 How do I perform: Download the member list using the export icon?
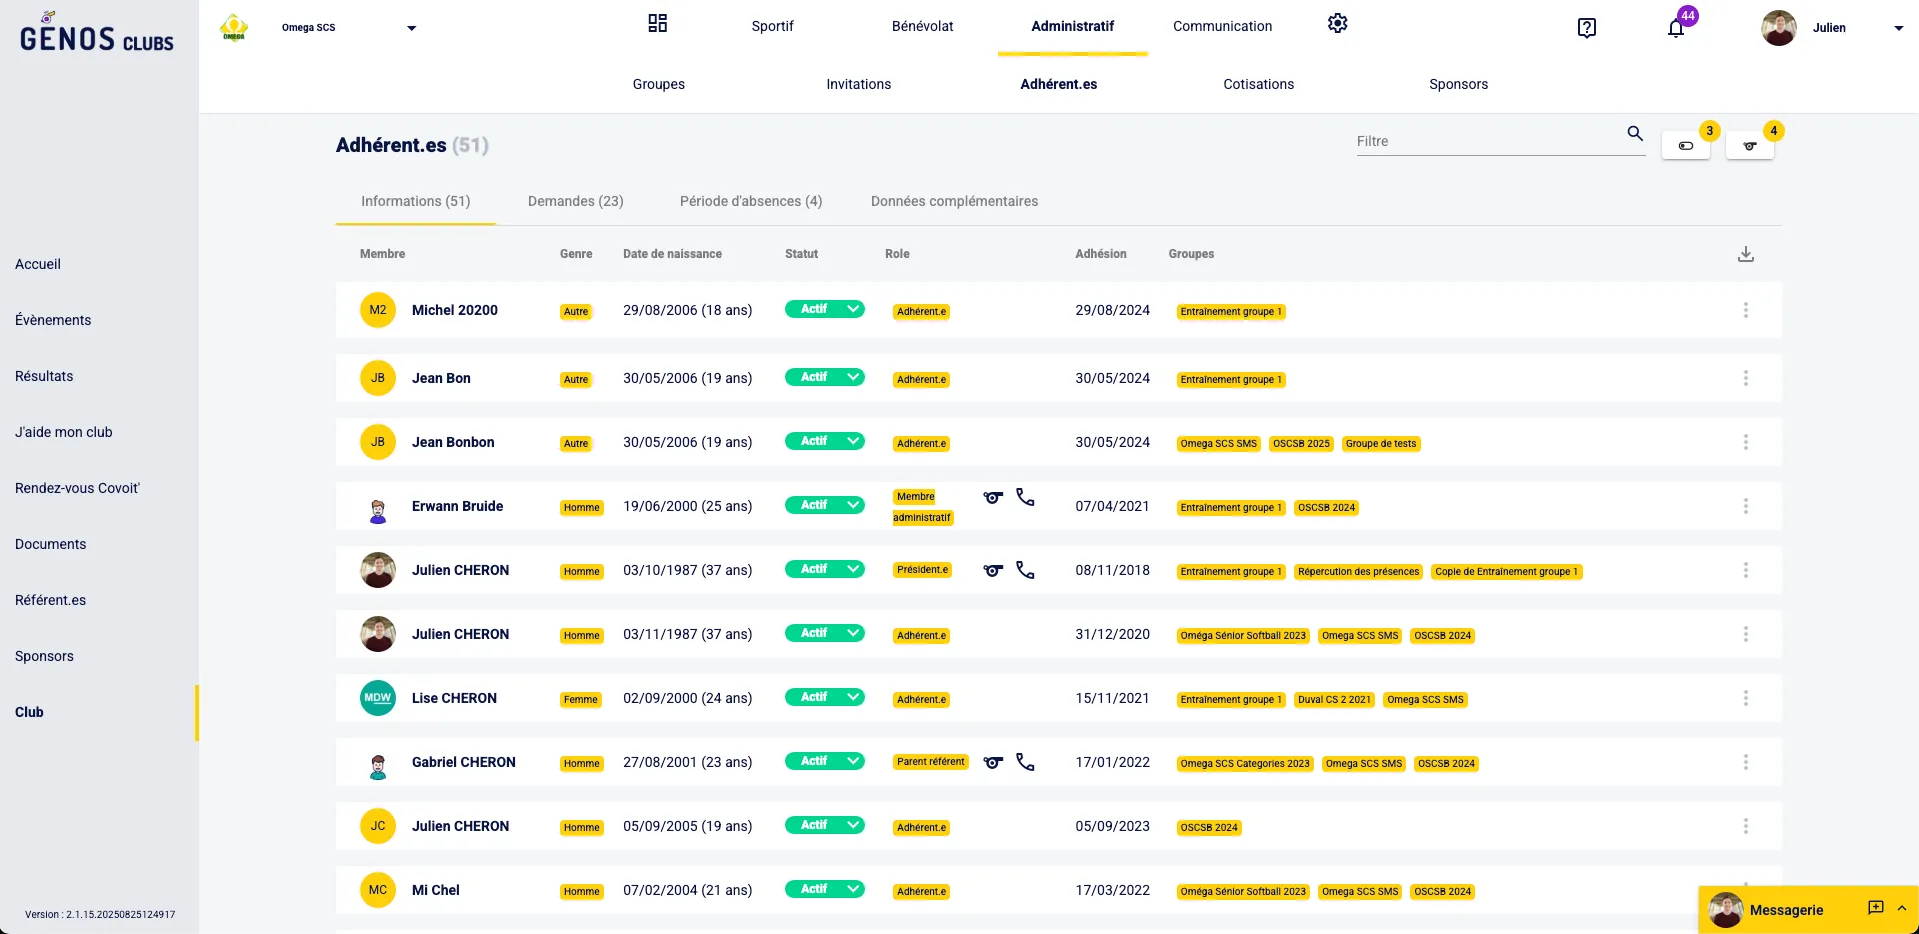[1745, 254]
